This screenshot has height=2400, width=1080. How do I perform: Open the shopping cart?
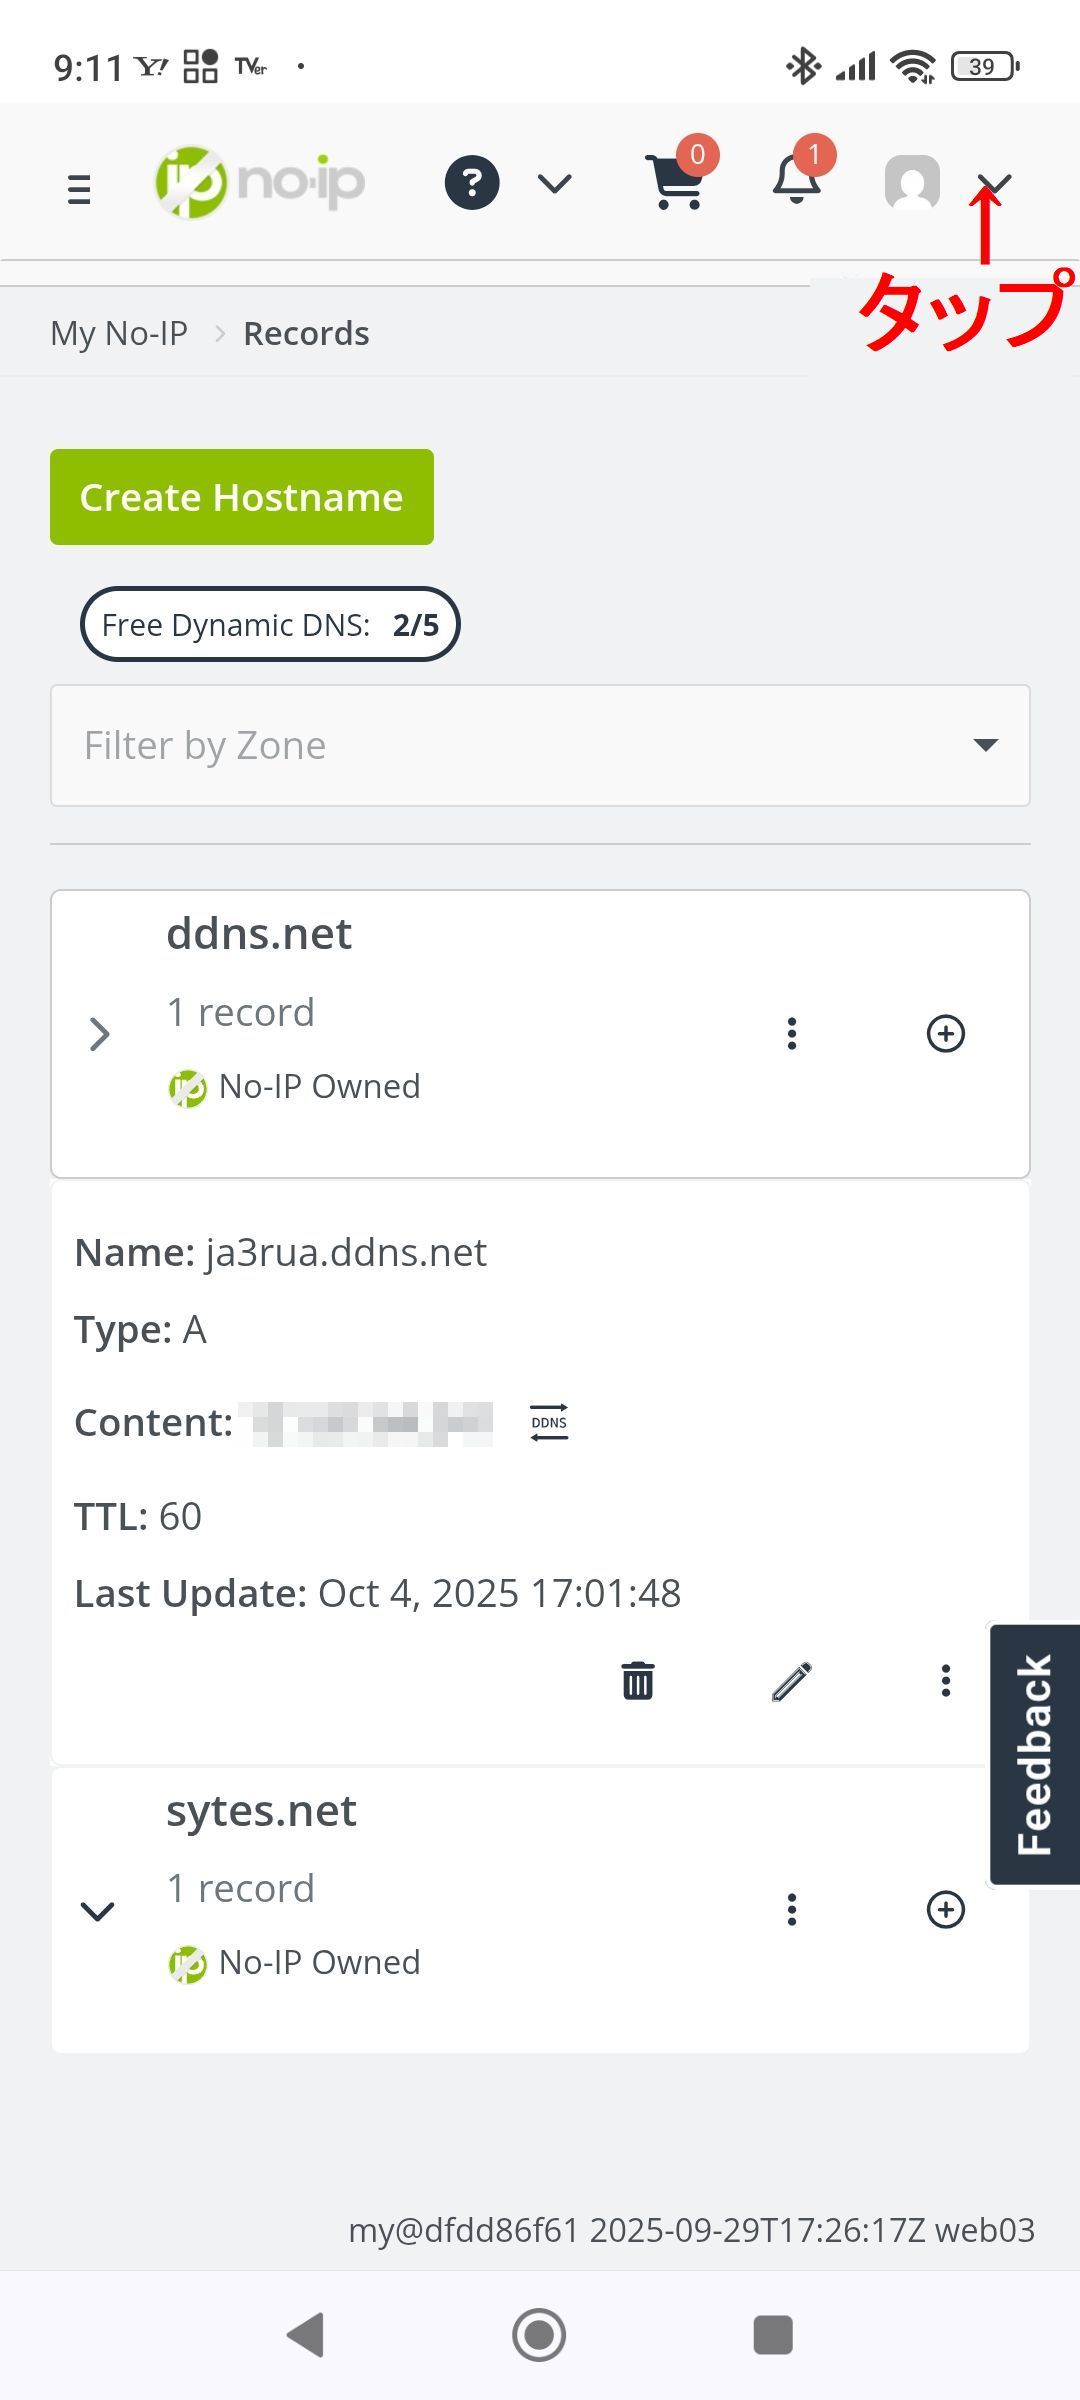tap(677, 183)
